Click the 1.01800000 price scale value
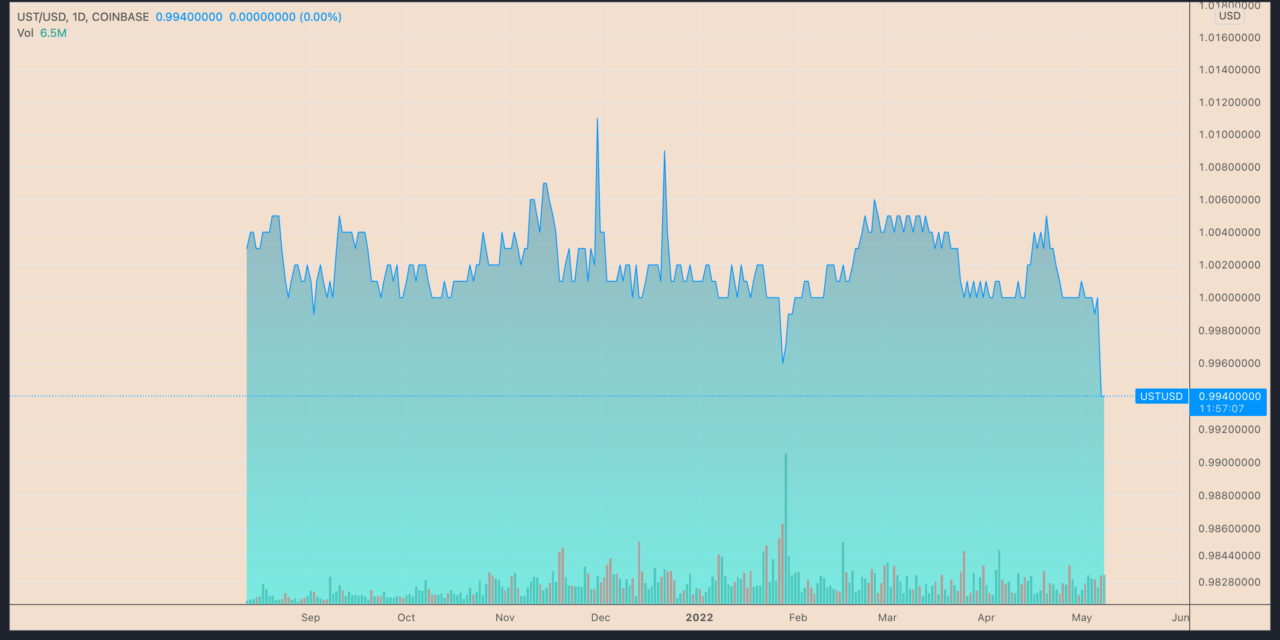This screenshot has height=640, width=1280. [x=1229, y=4]
